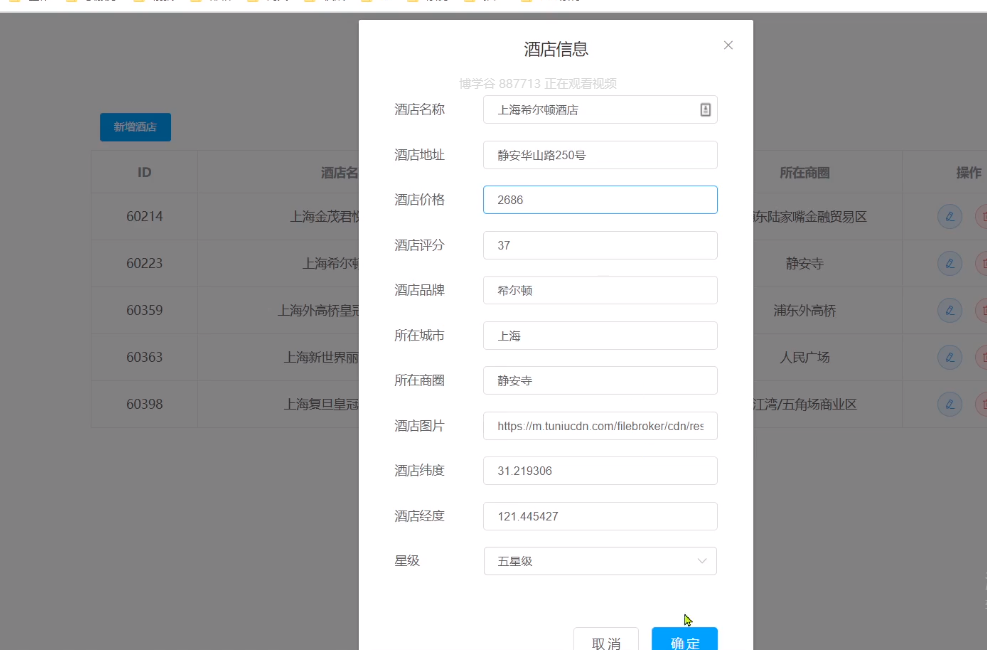Click table cell ID 60359
Viewport: 987px width, 650px height.
point(144,310)
